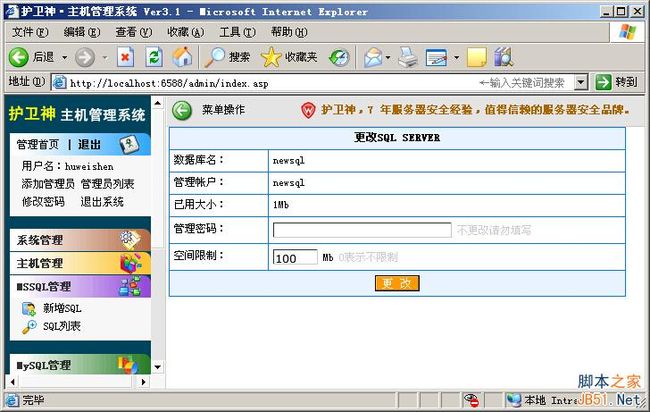Click the admin book icon beside 退出

click(129, 144)
